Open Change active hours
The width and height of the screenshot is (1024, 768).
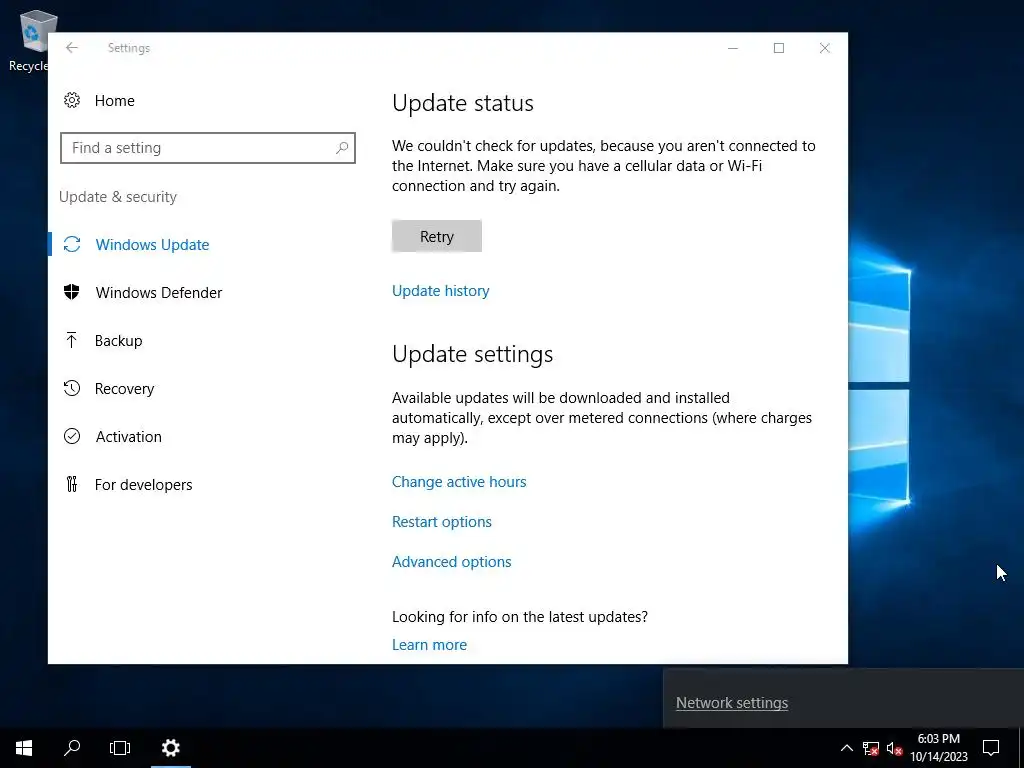click(459, 481)
